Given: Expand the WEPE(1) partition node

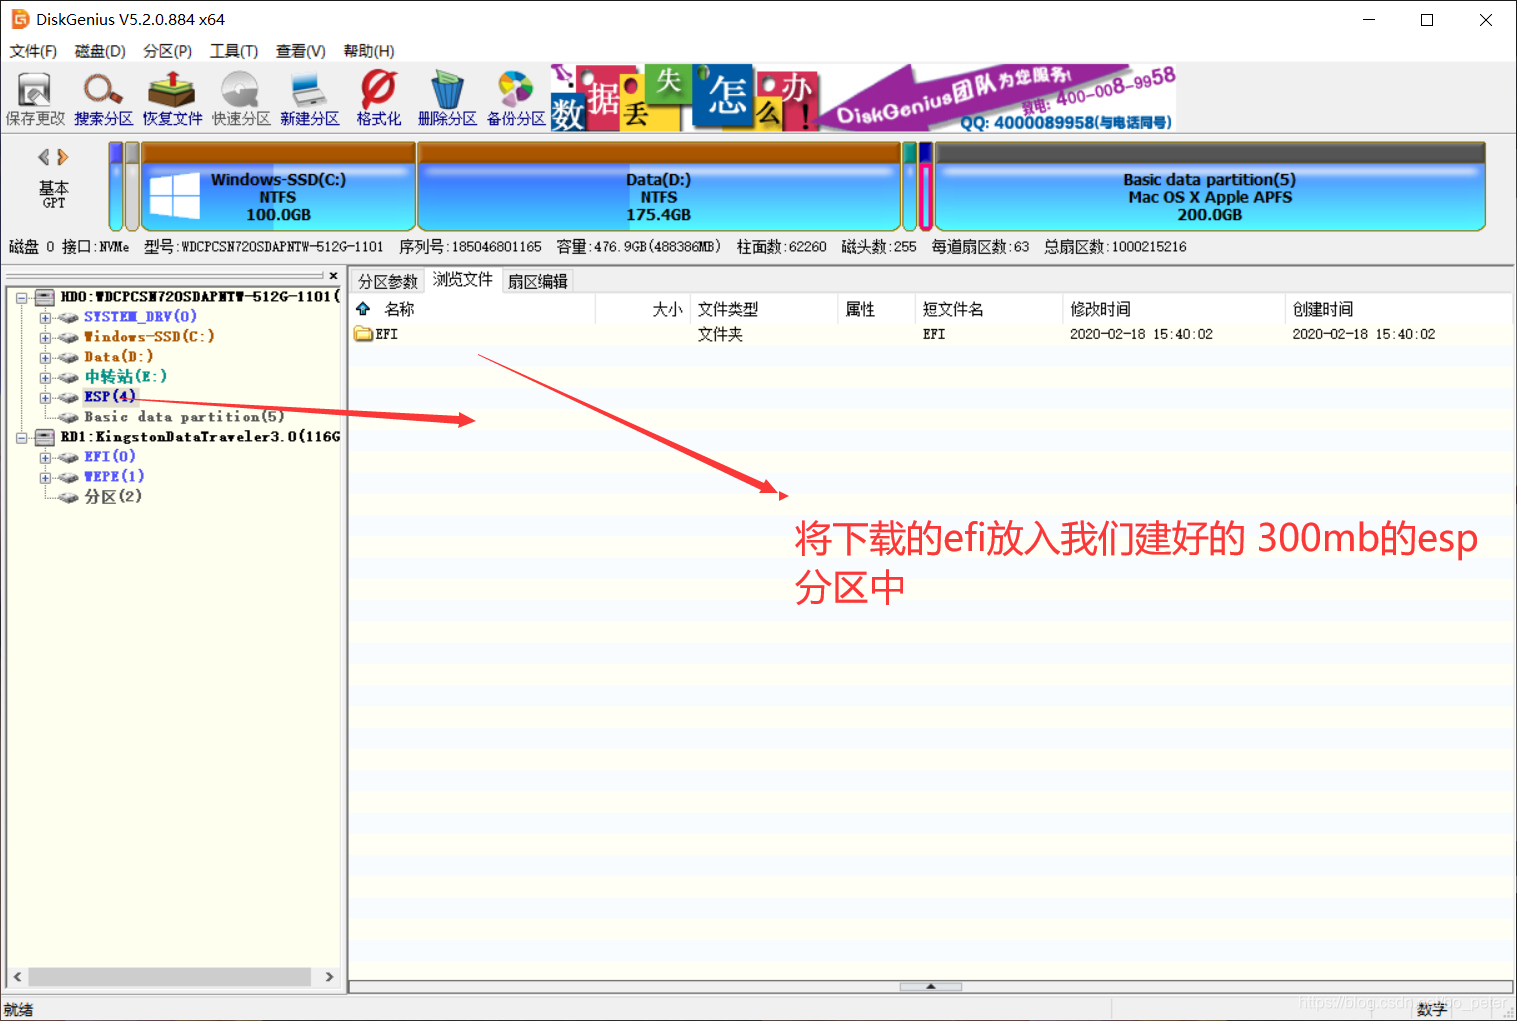Looking at the screenshot, I should [45, 477].
